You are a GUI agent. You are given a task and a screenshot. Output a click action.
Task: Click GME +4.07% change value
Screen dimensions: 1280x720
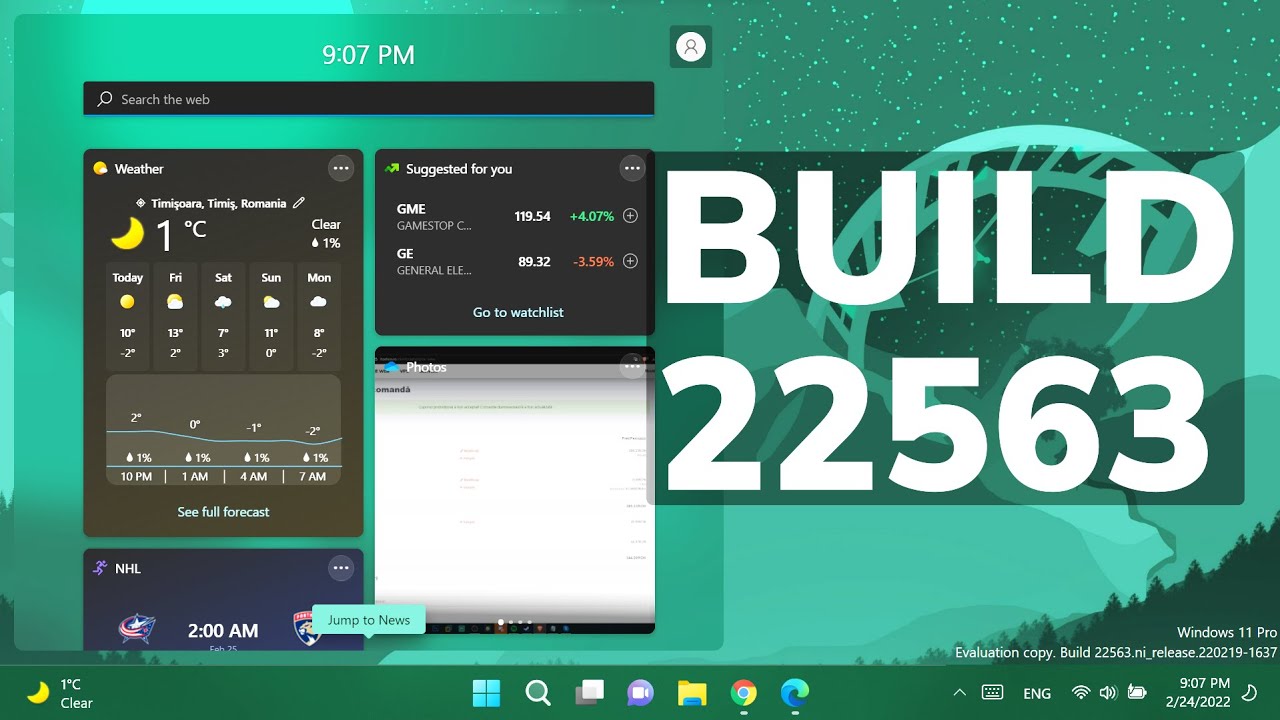coord(591,216)
